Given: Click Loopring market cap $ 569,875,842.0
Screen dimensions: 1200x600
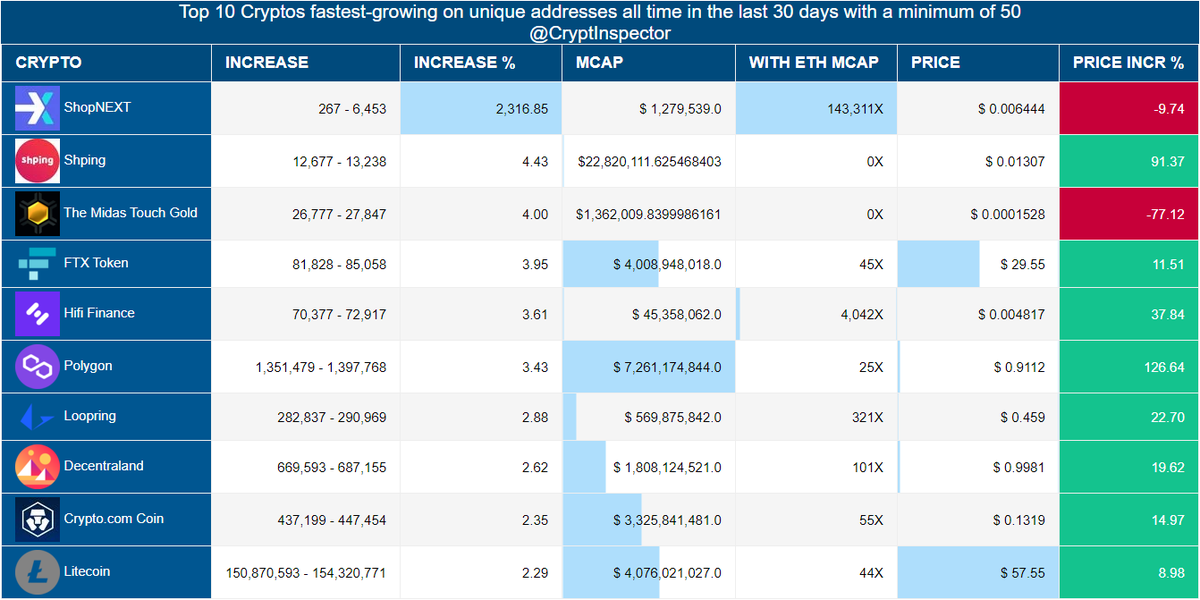Looking at the screenshot, I should (673, 418).
